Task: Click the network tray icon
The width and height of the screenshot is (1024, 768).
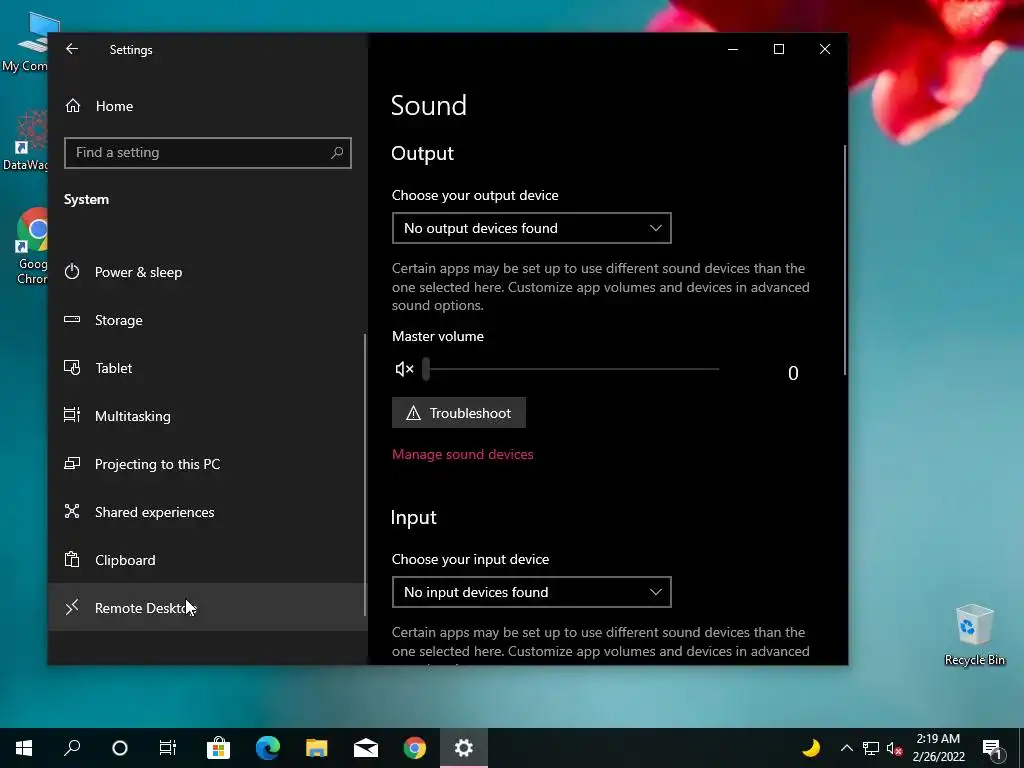Action: (871, 748)
